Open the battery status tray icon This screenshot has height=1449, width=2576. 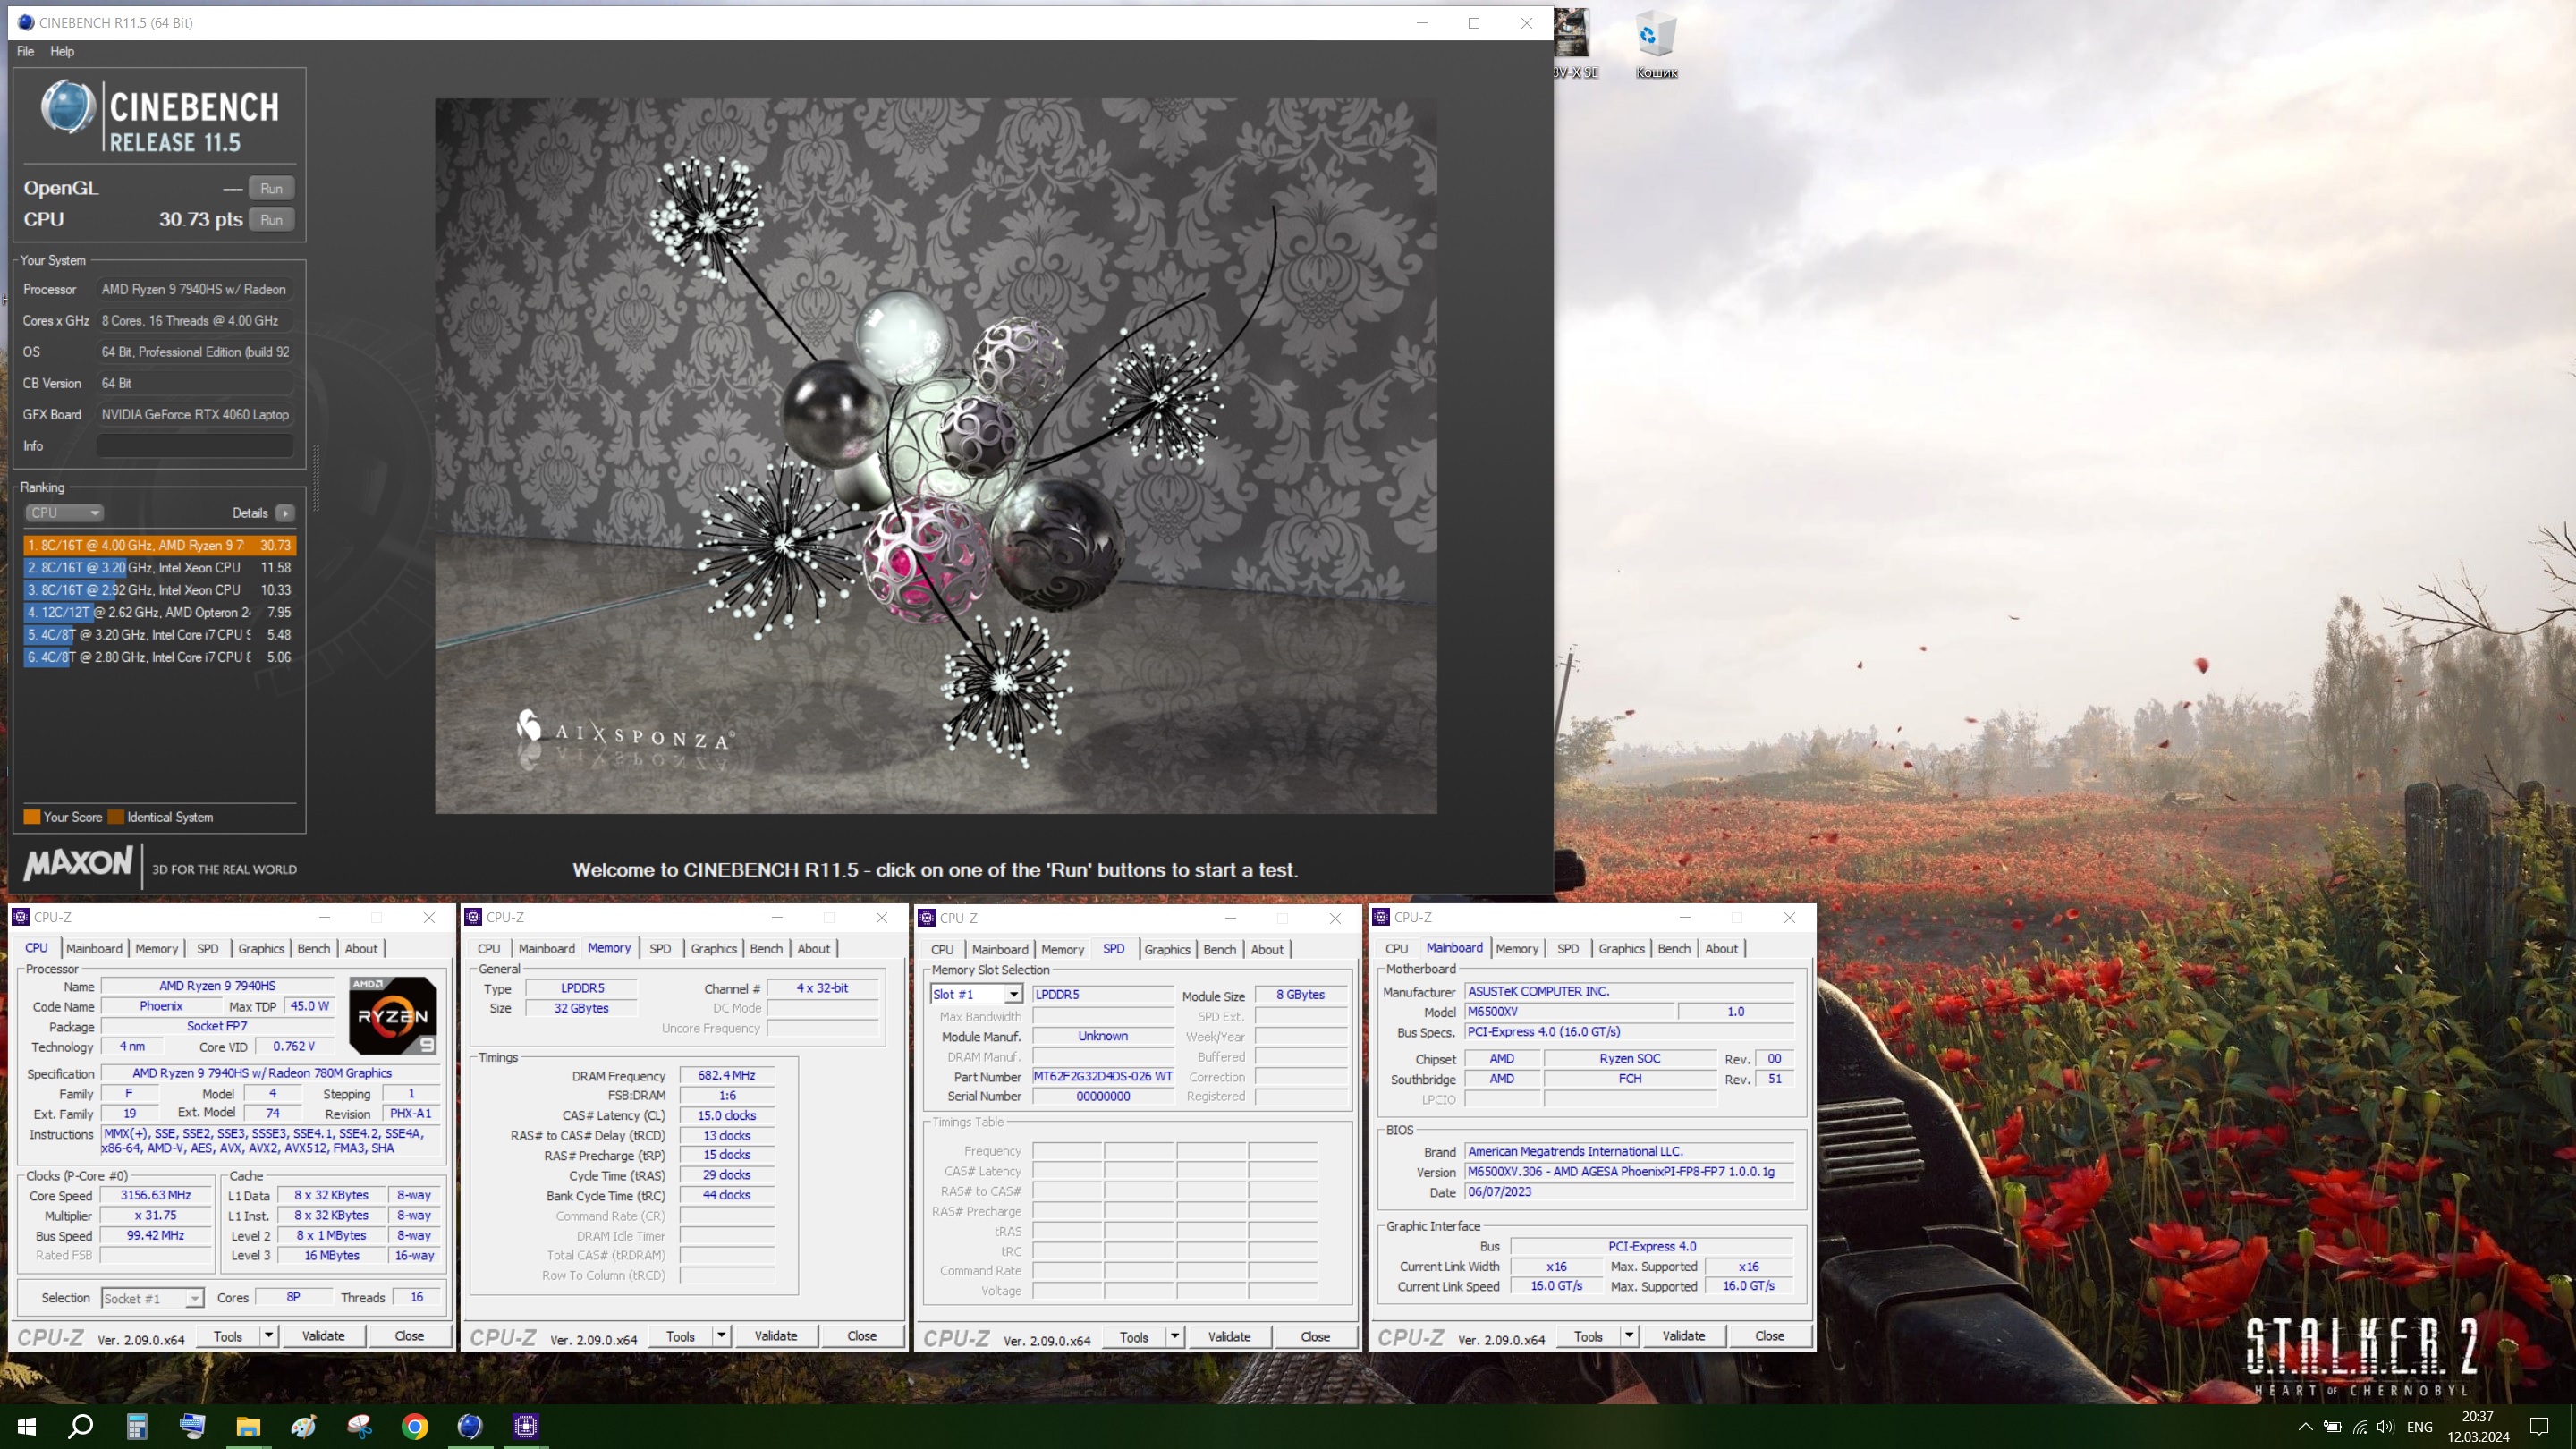[x=2332, y=1426]
